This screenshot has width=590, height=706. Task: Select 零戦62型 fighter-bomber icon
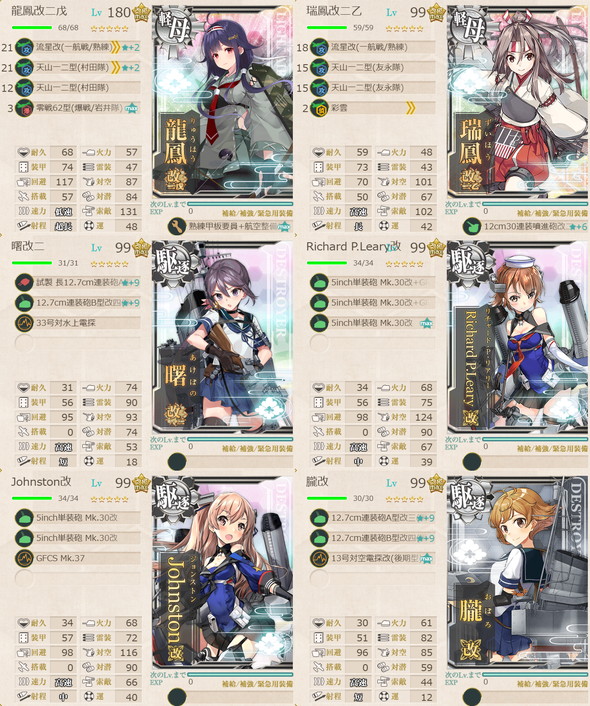pyautogui.click(x=24, y=108)
